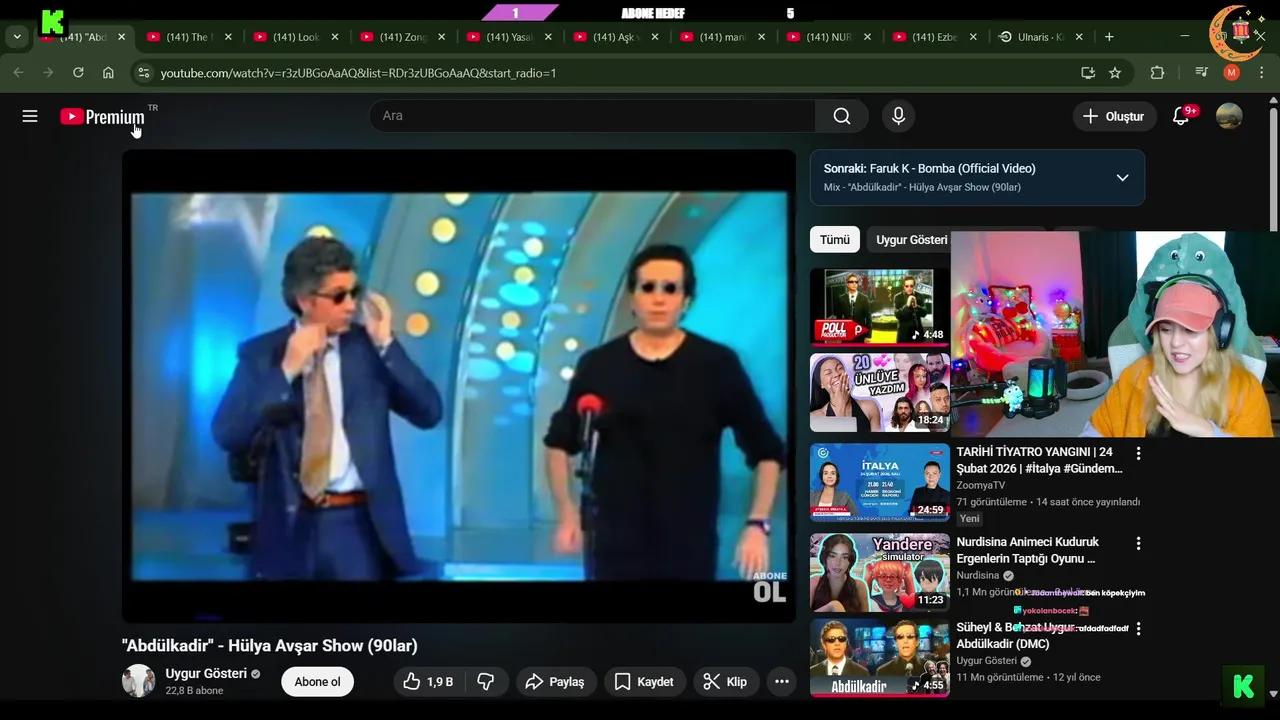Image resolution: width=1280 pixels, height=720 pixels.
Task: Switch to the '(141) Aşk' browser tab
Action: [x=616, y=37]
